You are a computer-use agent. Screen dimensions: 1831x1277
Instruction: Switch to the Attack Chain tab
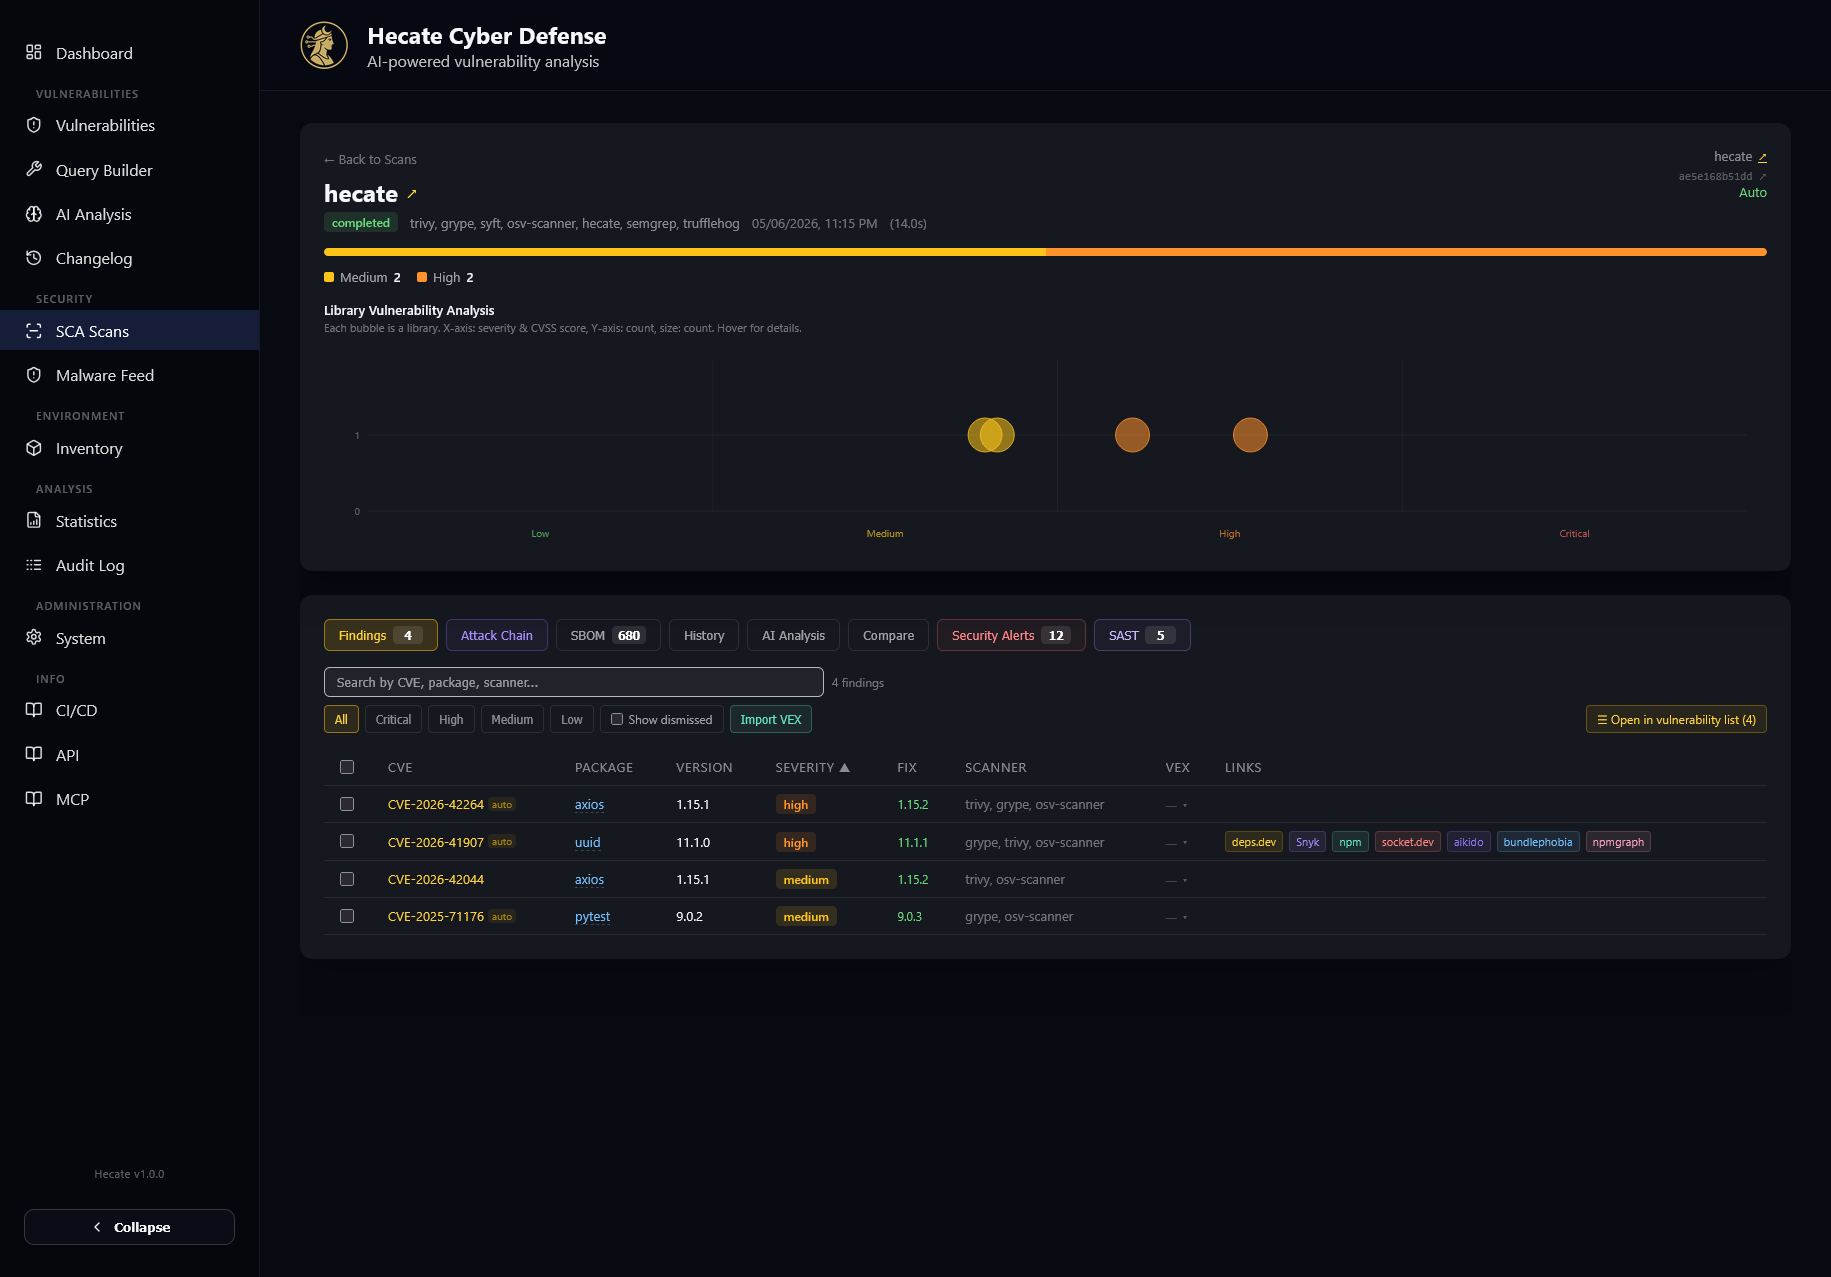click(x=496, y=635)
